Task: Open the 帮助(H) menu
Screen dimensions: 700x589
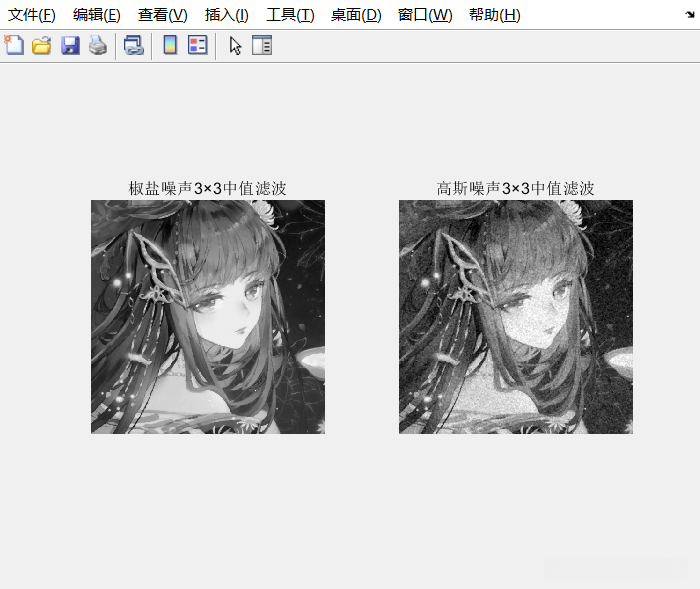Action: click(x=495, y=15)
